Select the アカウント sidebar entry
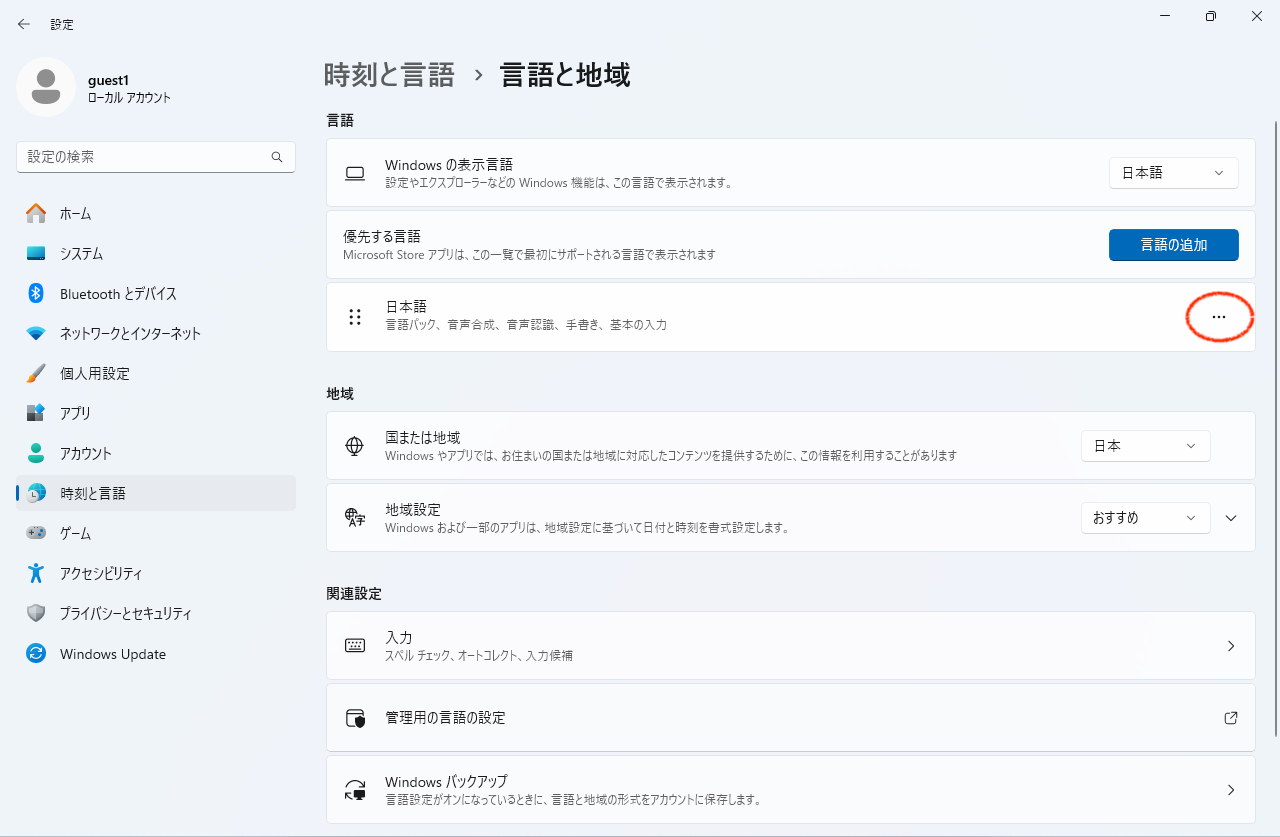This screenshot has width=1280, height=837. pos(156,453)
